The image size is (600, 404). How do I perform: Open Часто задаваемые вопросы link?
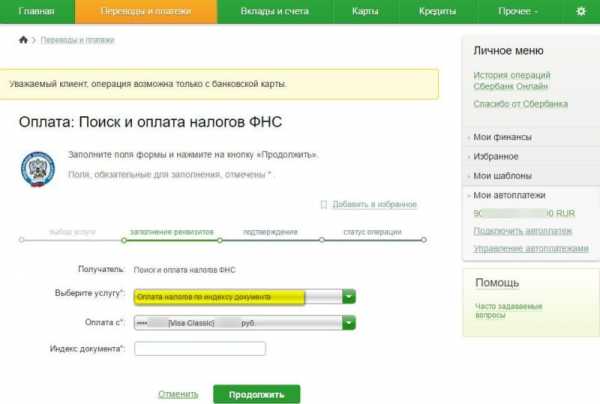click(x=509, y=311)
